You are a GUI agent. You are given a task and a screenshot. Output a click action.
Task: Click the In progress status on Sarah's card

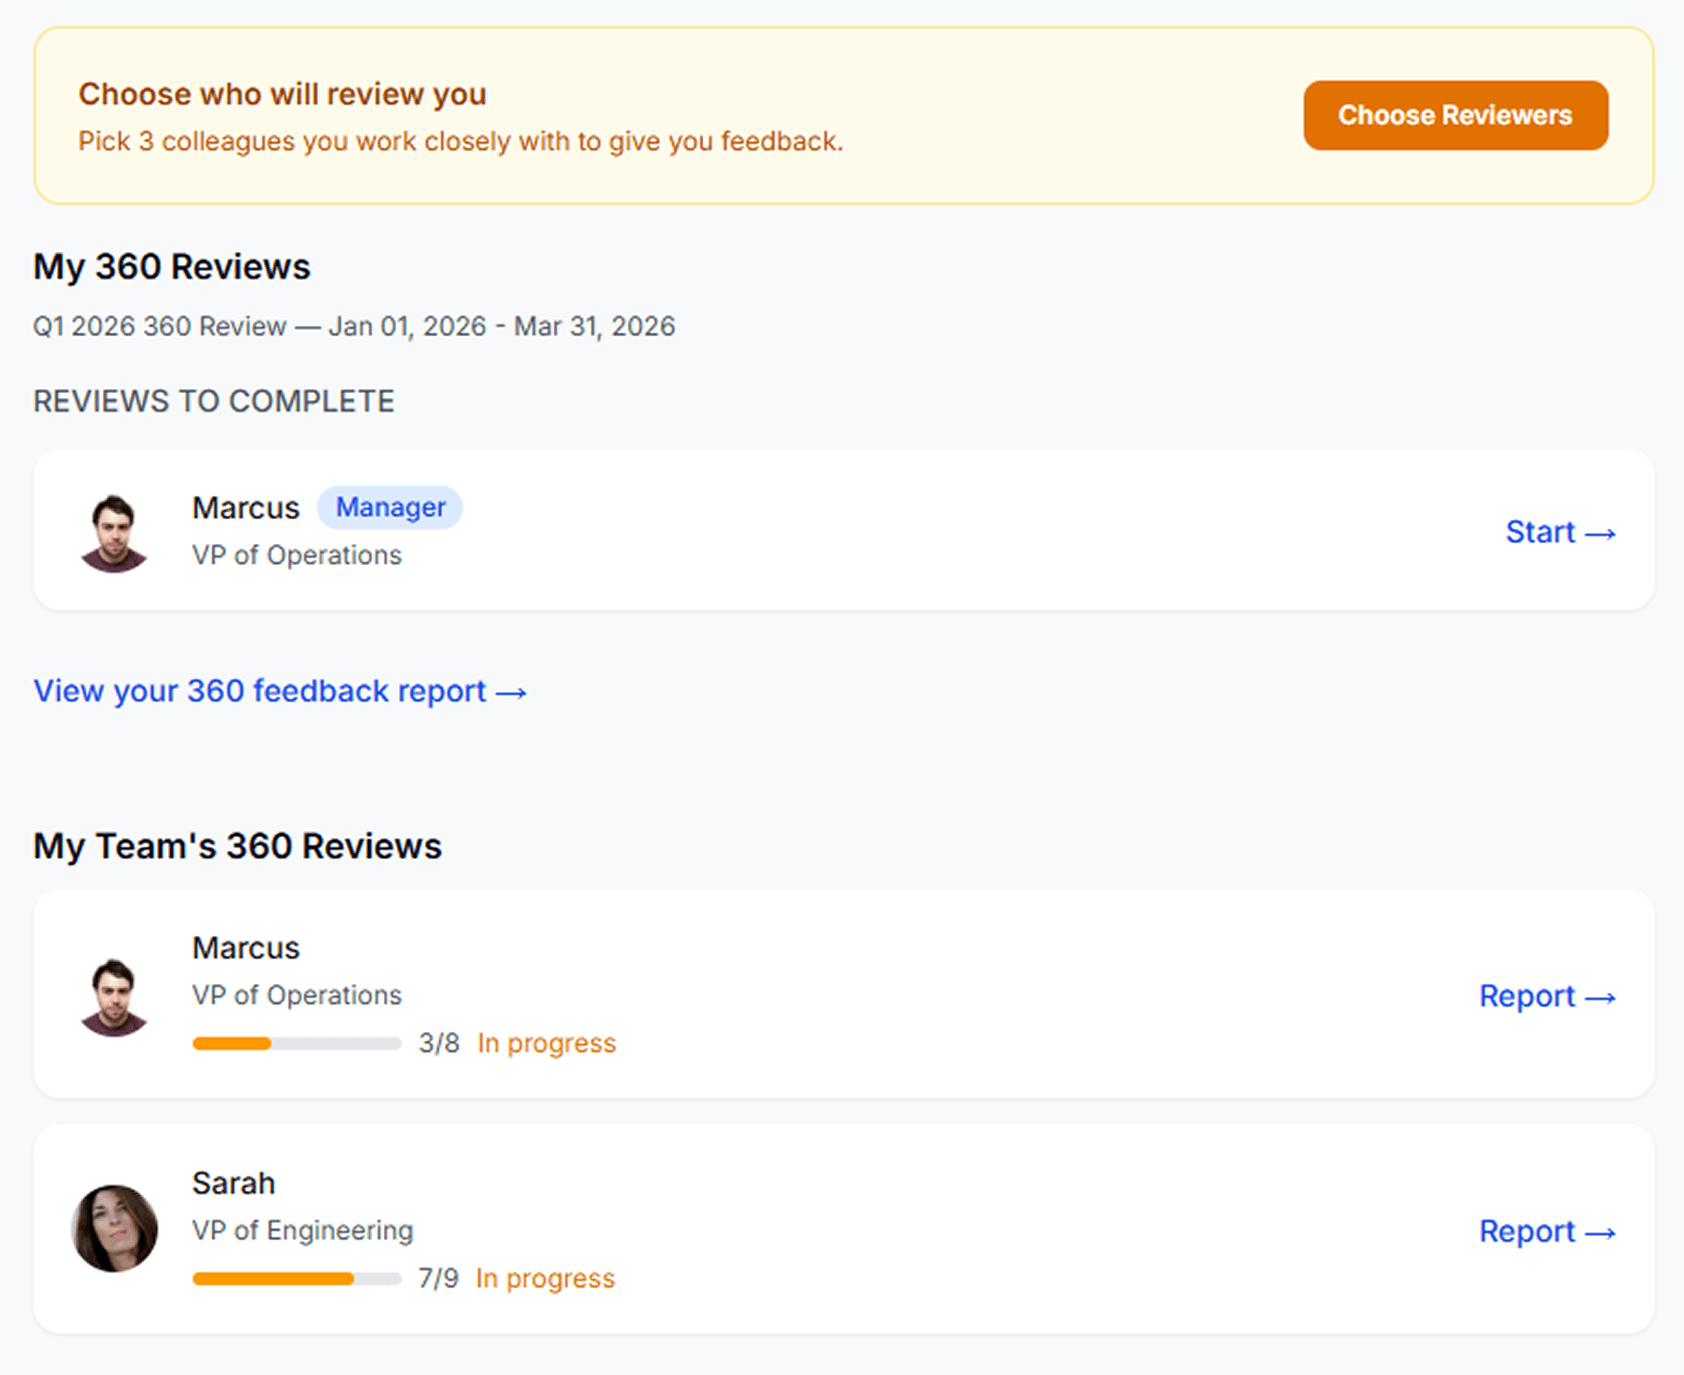tap(545, 1278)
